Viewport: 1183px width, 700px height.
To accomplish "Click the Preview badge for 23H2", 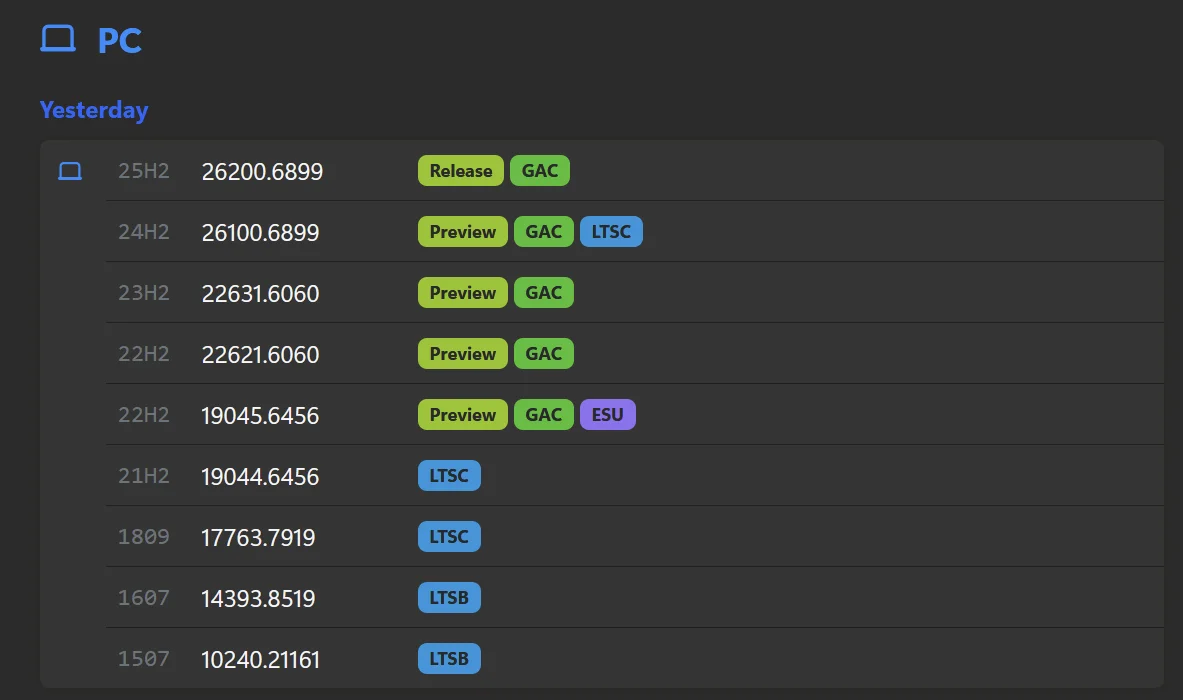I will 462,293.
